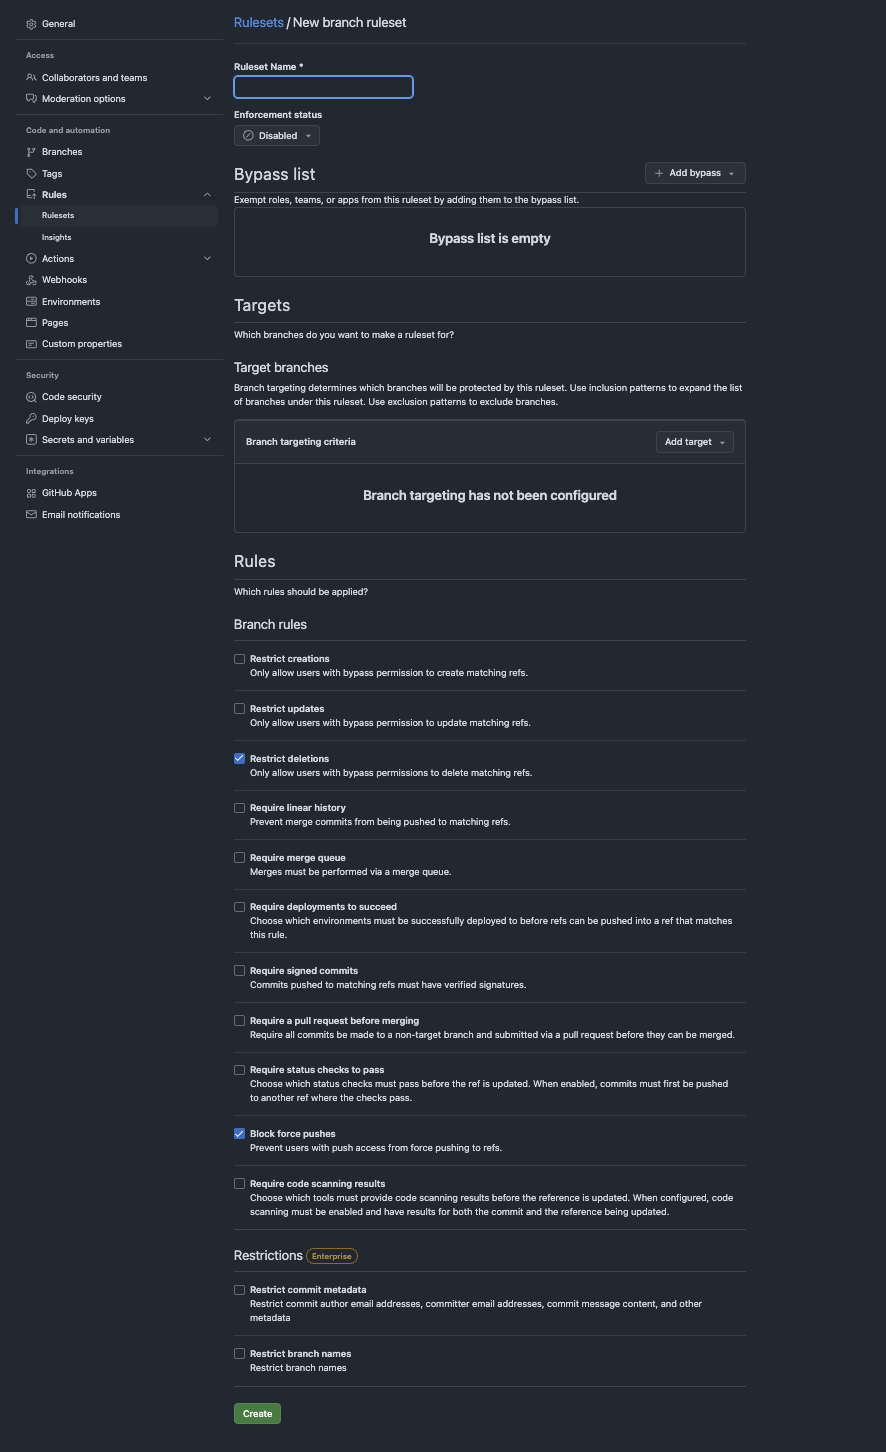Click the GitHub Apps icon
Screen dimensions: 886x1452
pos(32,493)
